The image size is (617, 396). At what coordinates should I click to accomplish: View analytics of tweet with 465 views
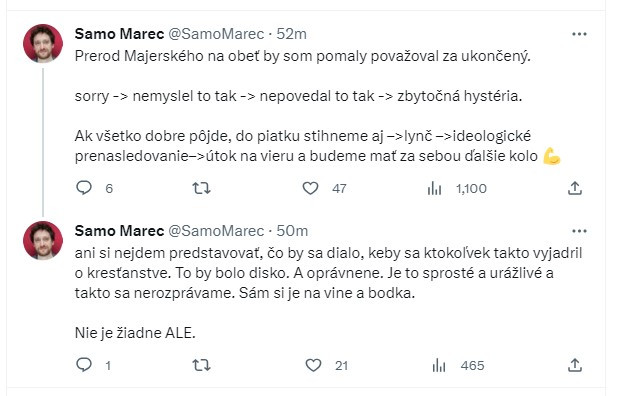point(438,366)
